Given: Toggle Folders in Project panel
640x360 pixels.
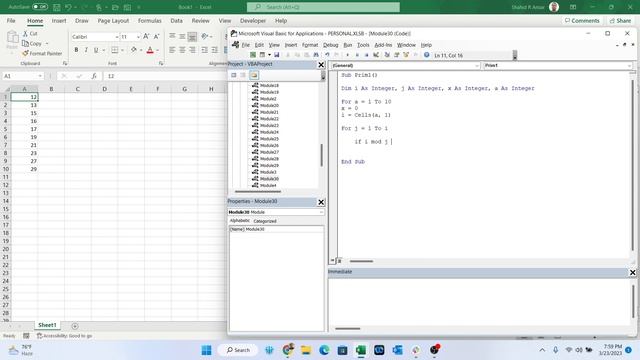Looking at the screenshot, I should coord(254,75).
